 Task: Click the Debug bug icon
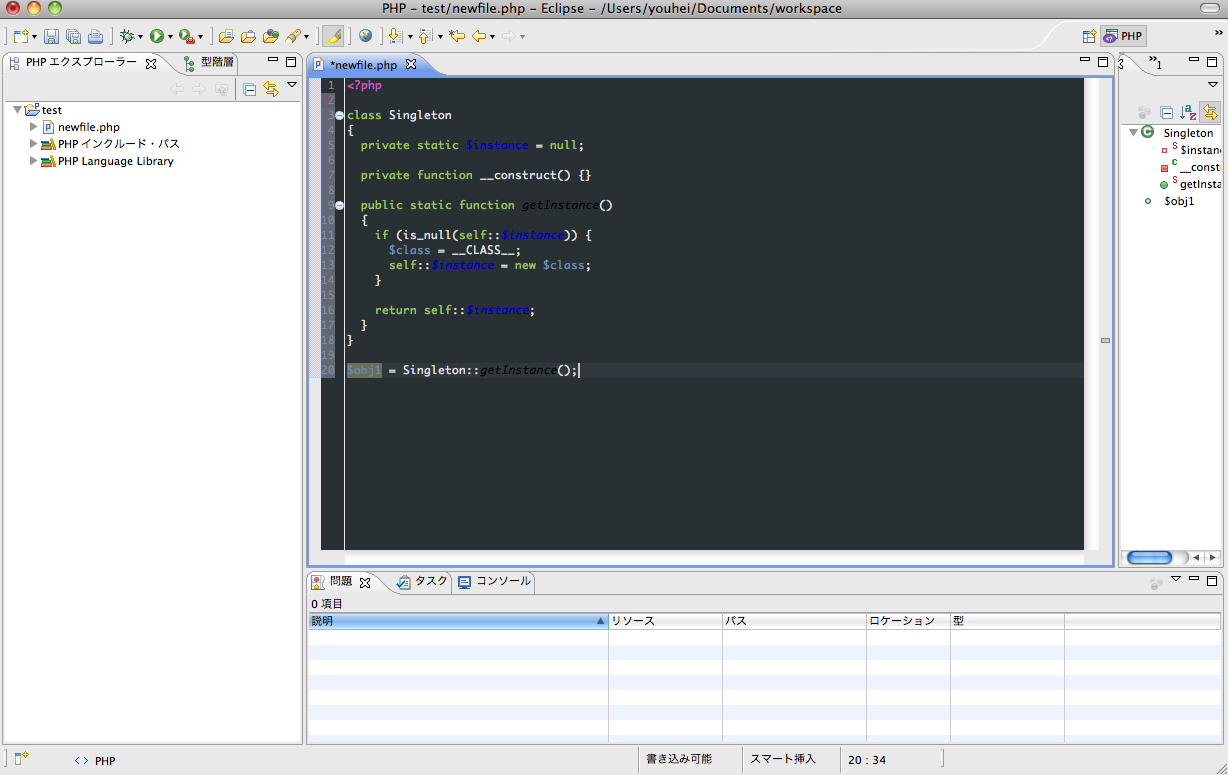(x=127, y=36)
